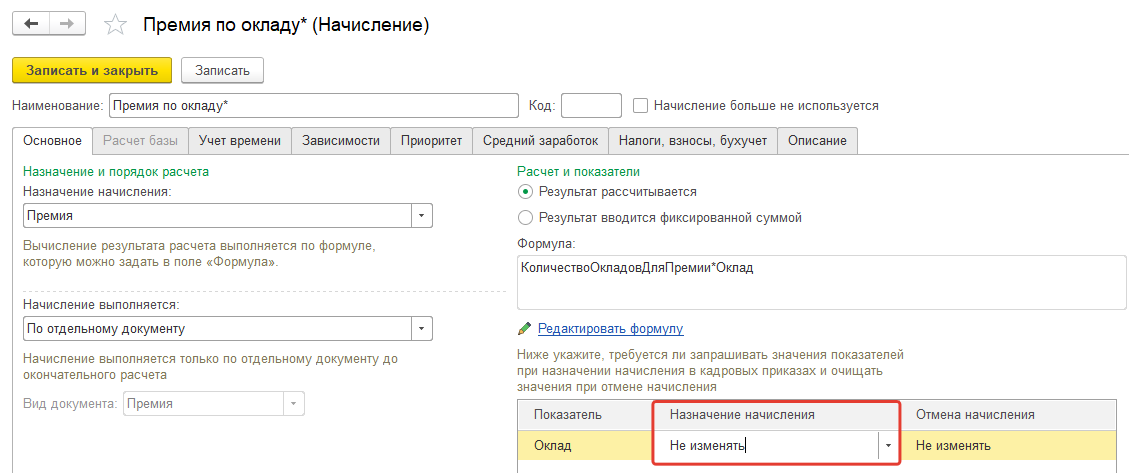Go to the 'Приоритет' tab
This screenshot has width=1129, height=473.
[431, 141]
